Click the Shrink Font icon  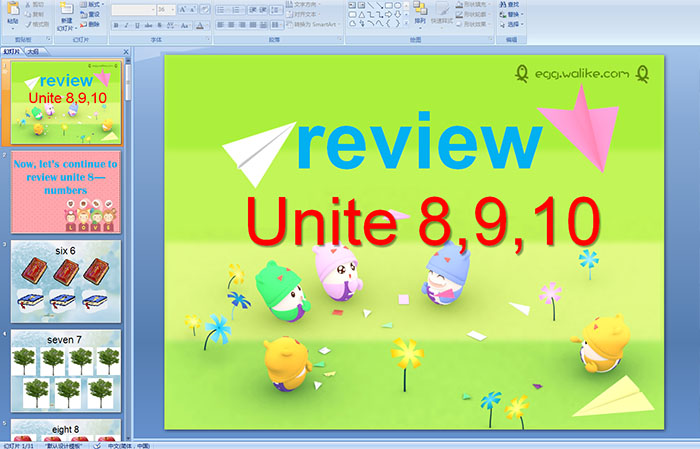tap(192, 10)
